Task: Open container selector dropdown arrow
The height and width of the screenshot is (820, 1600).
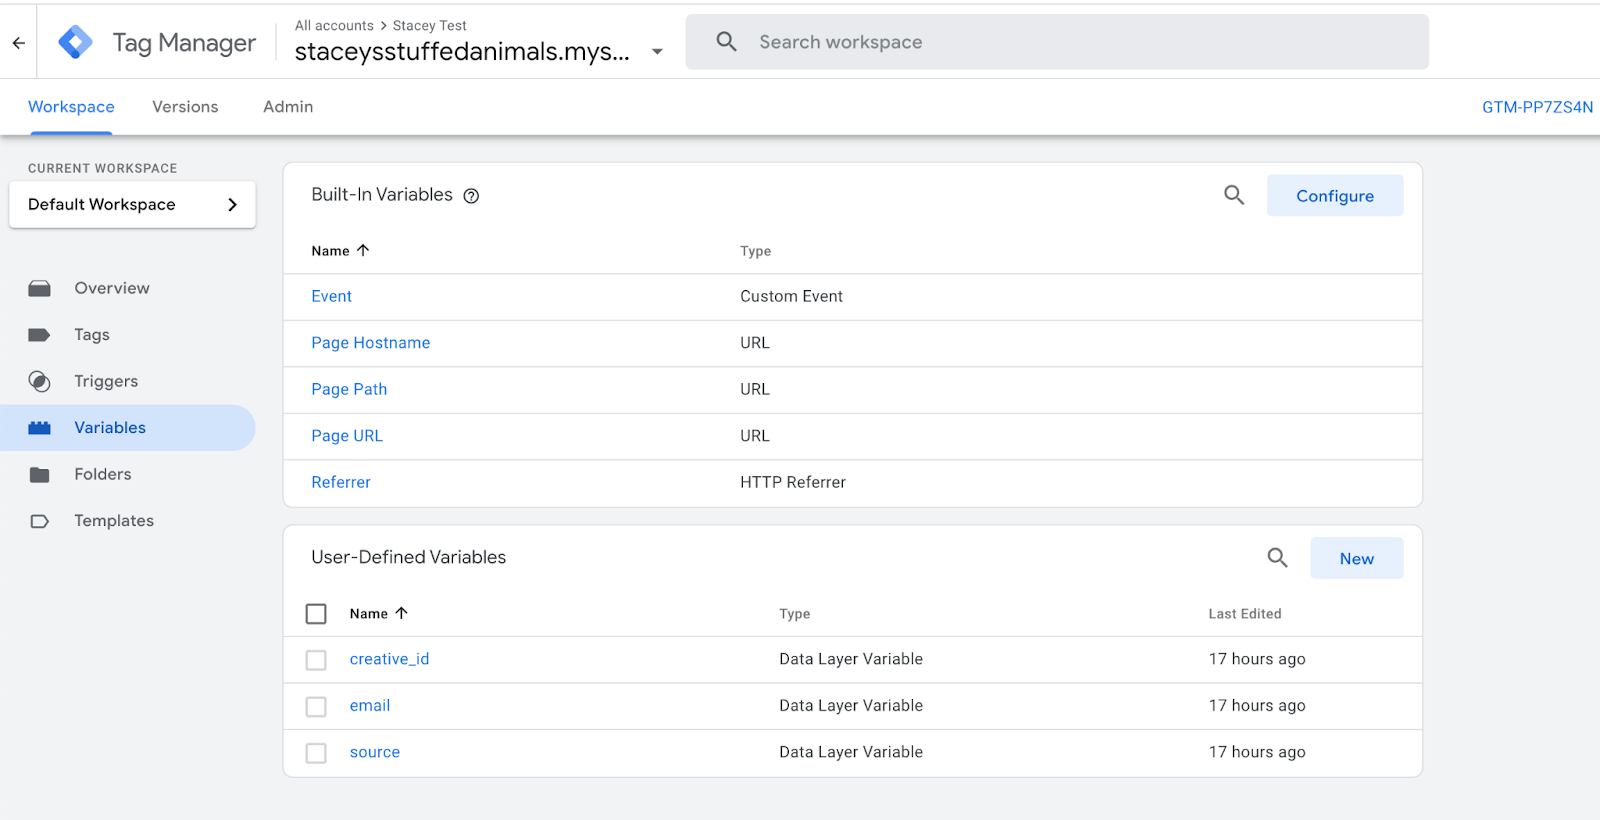Action: pos(657,52)
